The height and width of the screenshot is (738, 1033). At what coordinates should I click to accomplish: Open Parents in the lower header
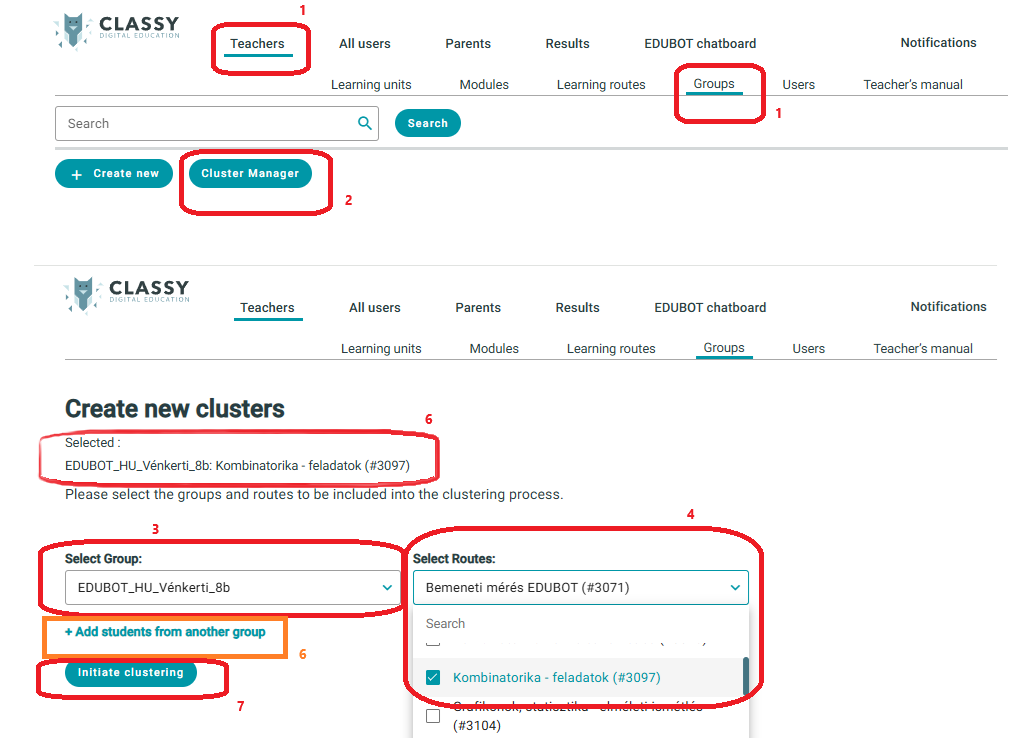(x=478, y=308)
